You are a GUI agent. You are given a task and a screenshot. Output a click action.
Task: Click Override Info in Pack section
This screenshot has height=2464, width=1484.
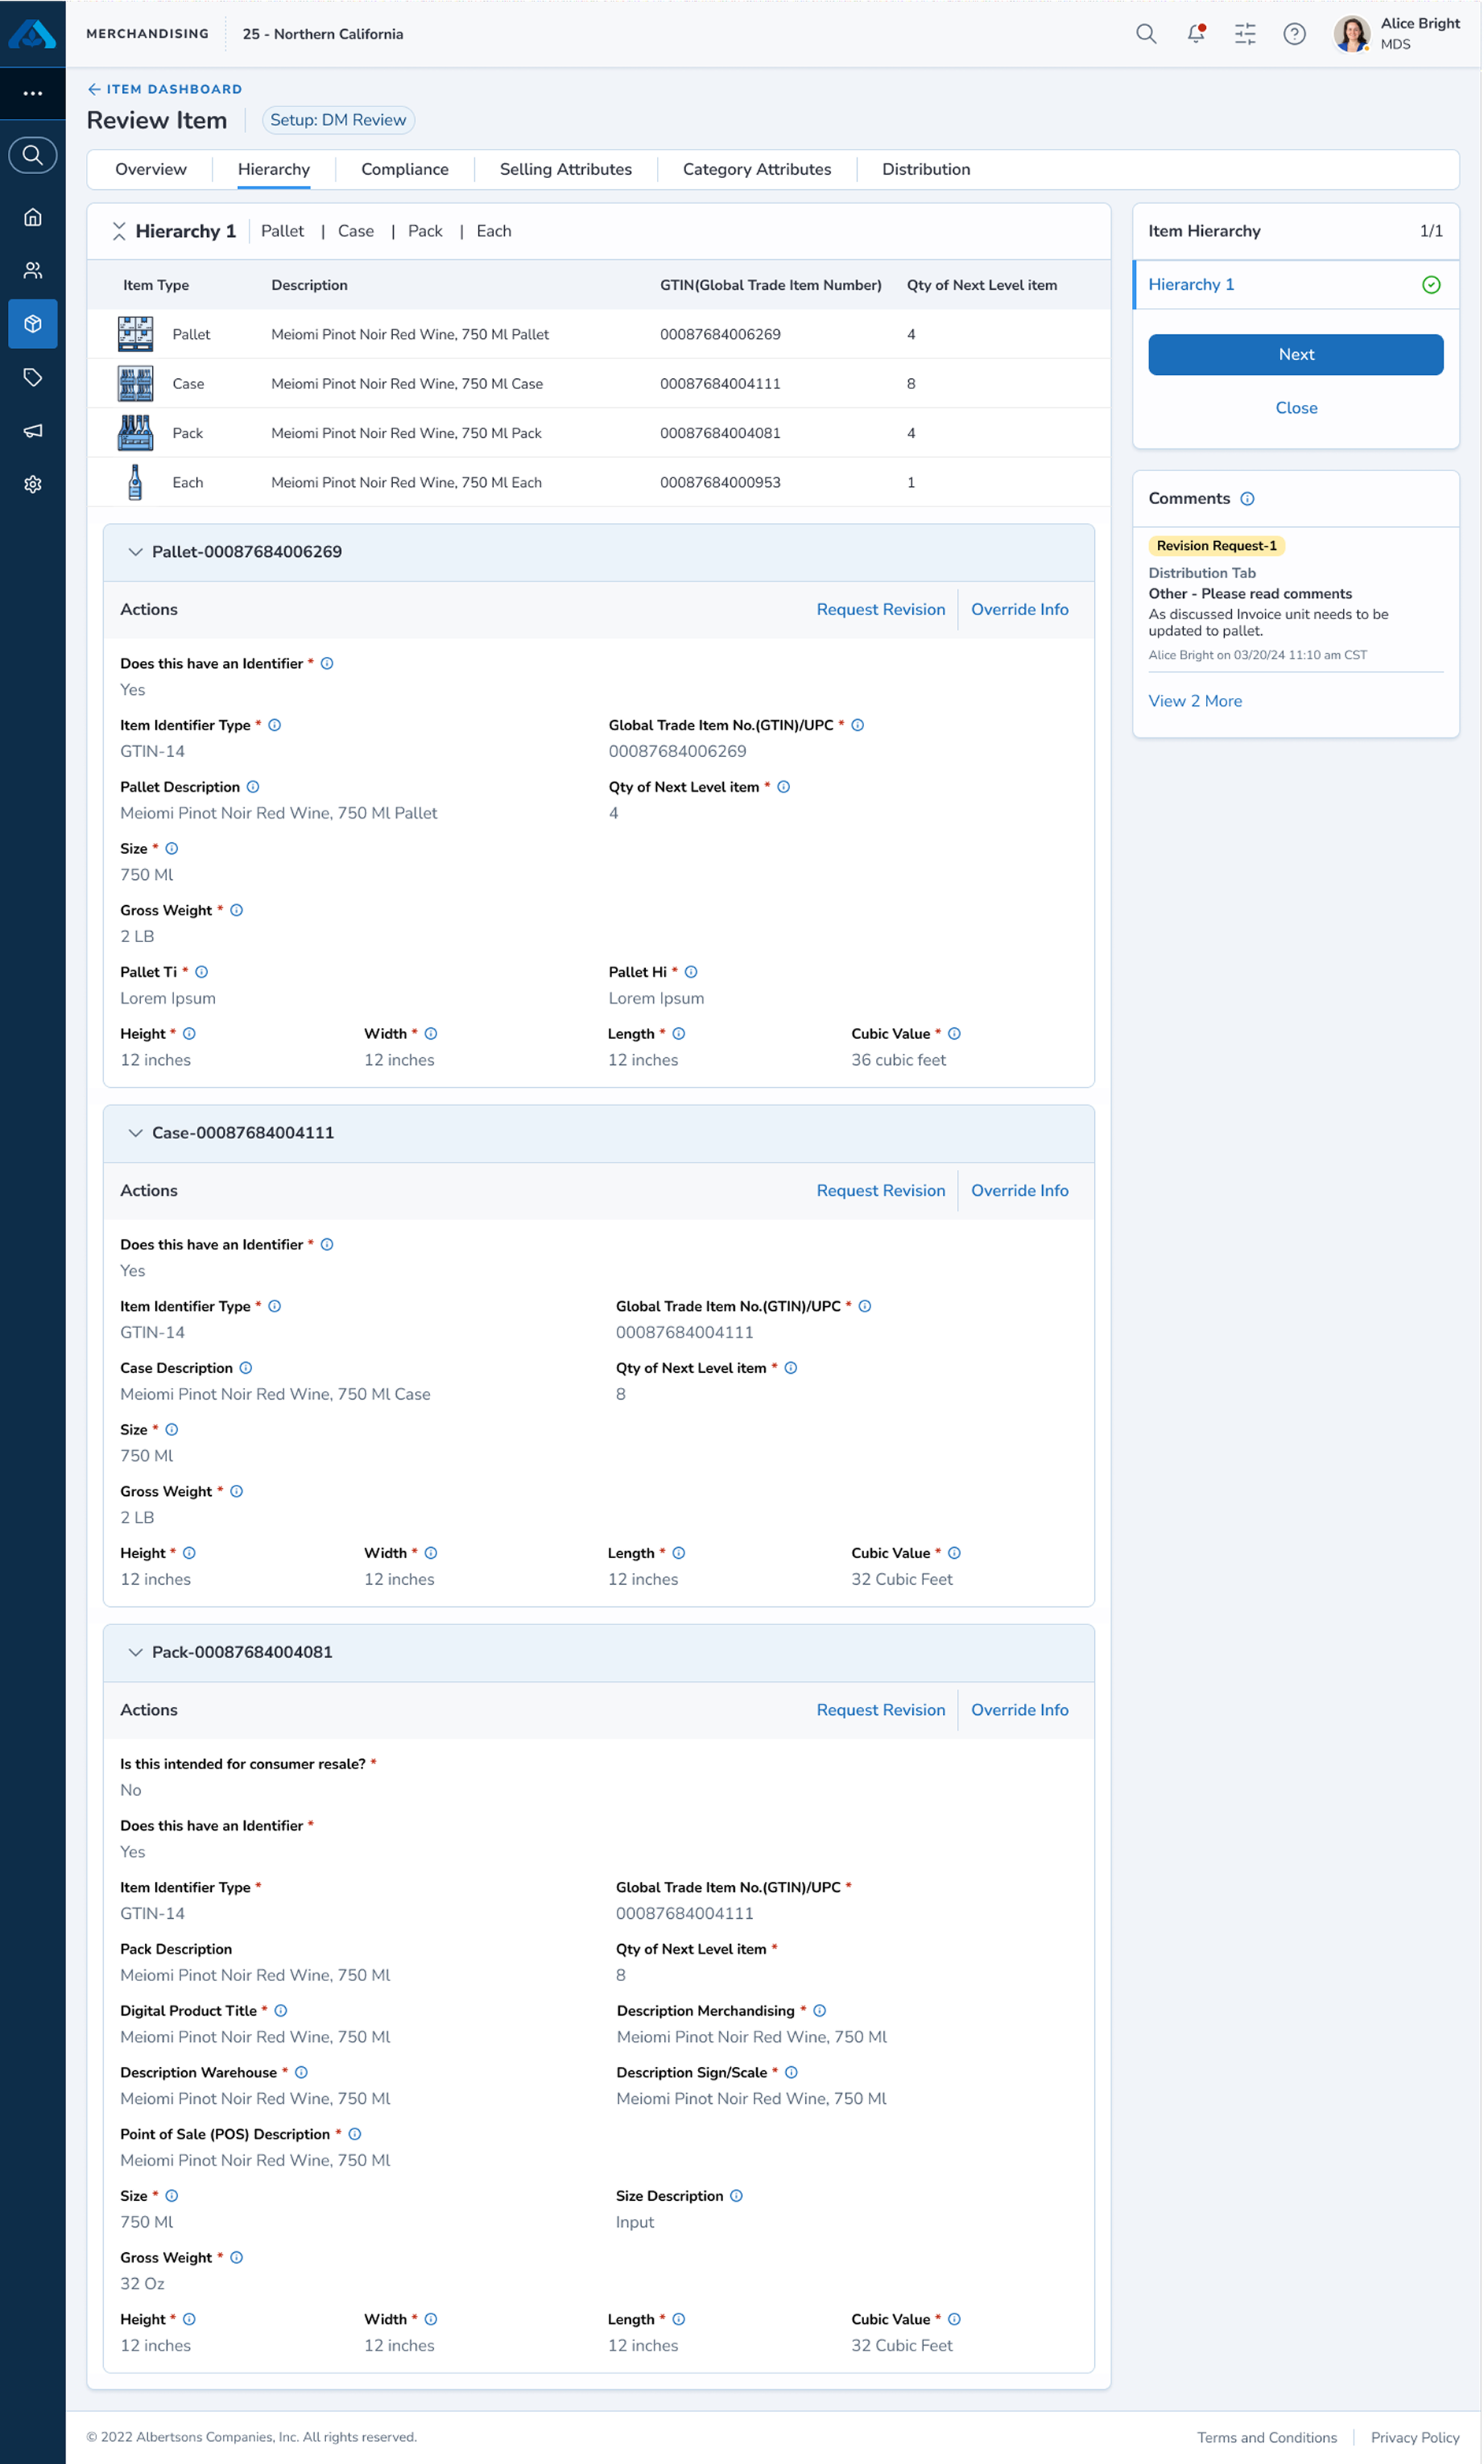(x=1020, y=1710)
